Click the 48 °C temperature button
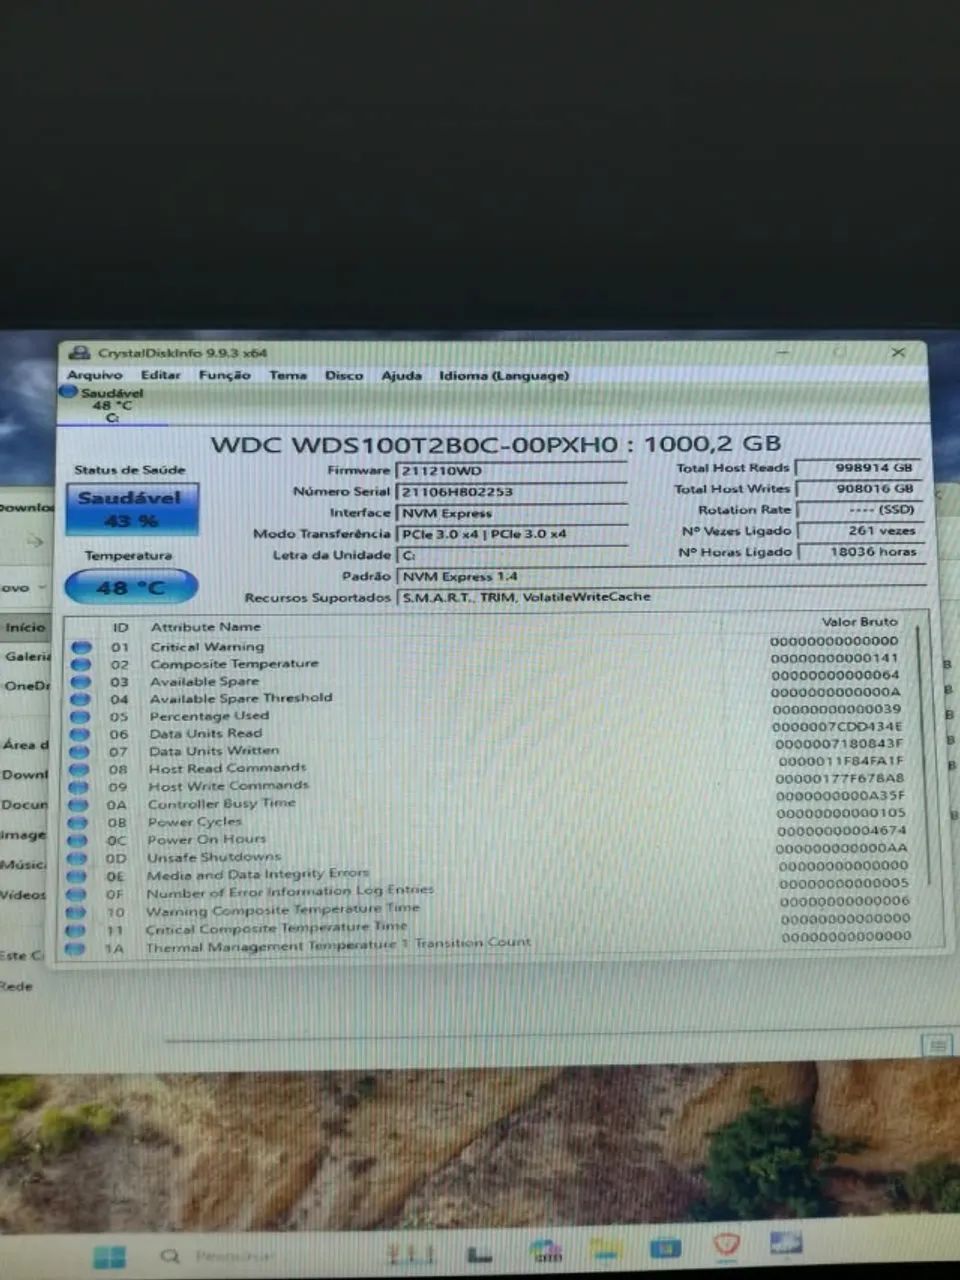 coord(130,587)
